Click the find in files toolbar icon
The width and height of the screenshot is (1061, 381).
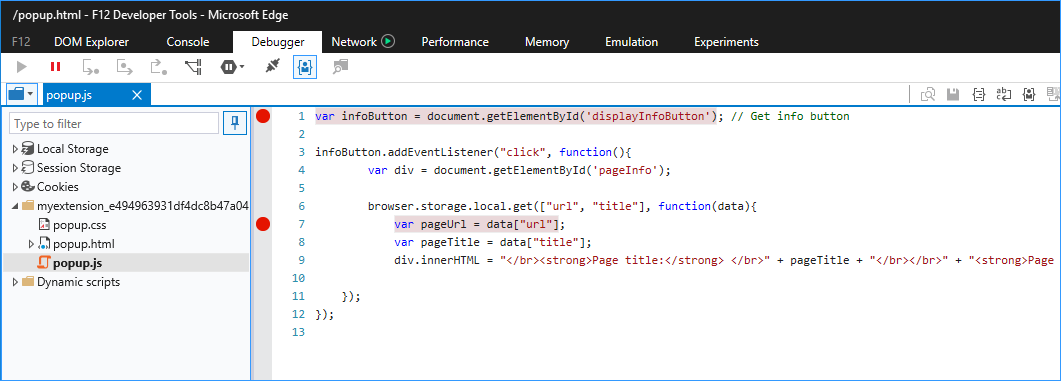pos(340,66)
